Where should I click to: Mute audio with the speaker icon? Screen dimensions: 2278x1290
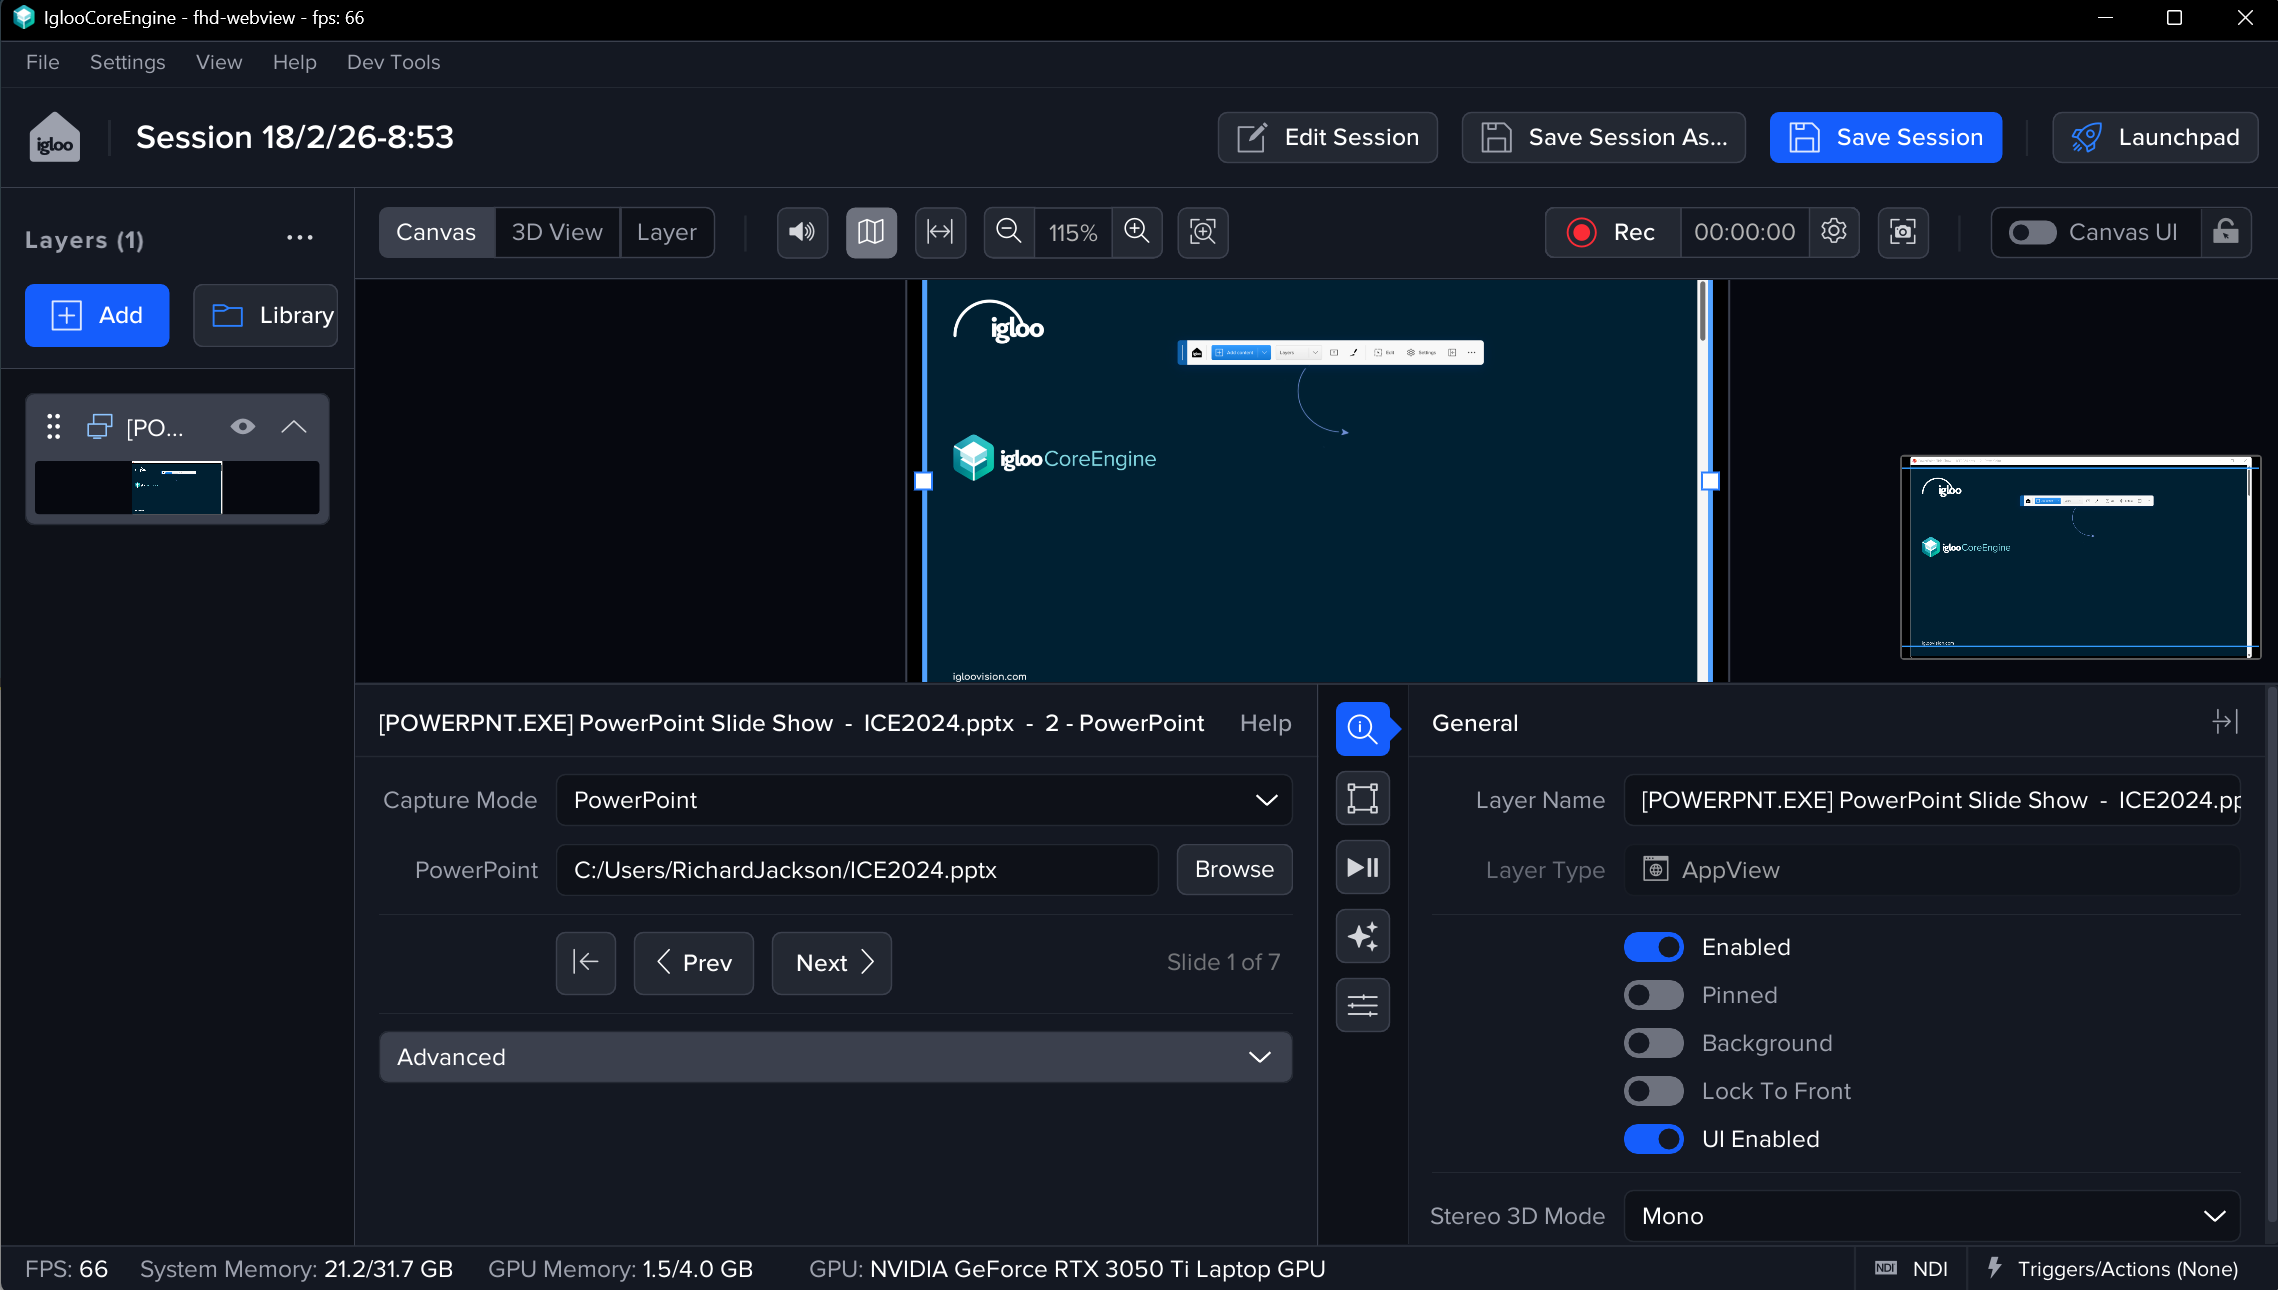click(x=802, y=232)
